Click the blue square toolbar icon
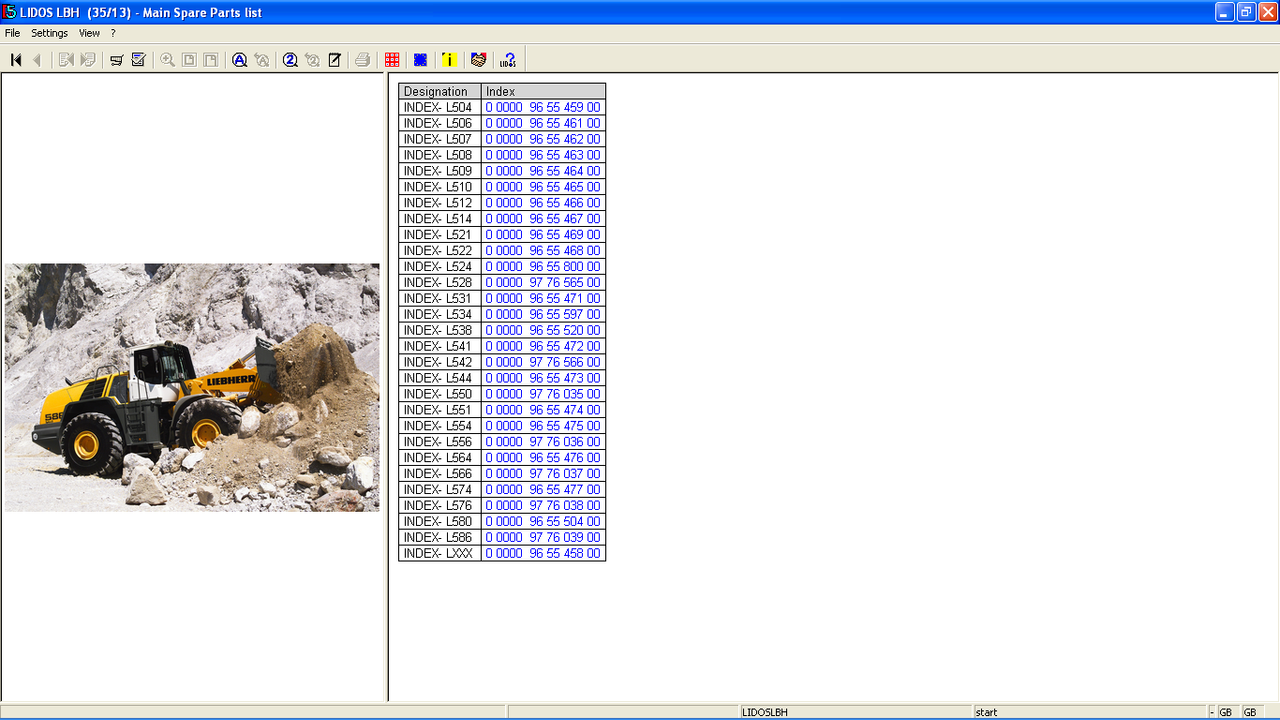 pyautogui.click(x=420, y=60)
